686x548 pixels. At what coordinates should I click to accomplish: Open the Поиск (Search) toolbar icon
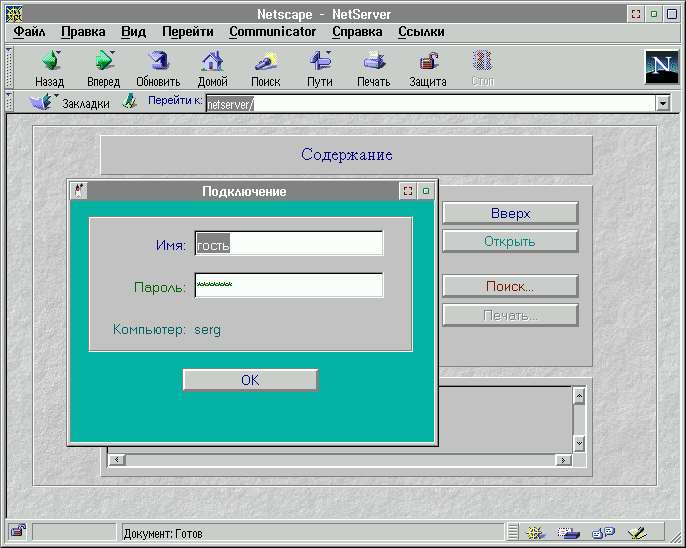point(266,66)
